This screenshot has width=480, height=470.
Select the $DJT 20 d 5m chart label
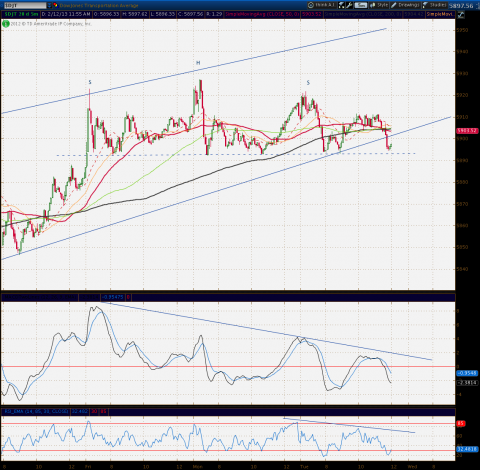tap(21, 14)
